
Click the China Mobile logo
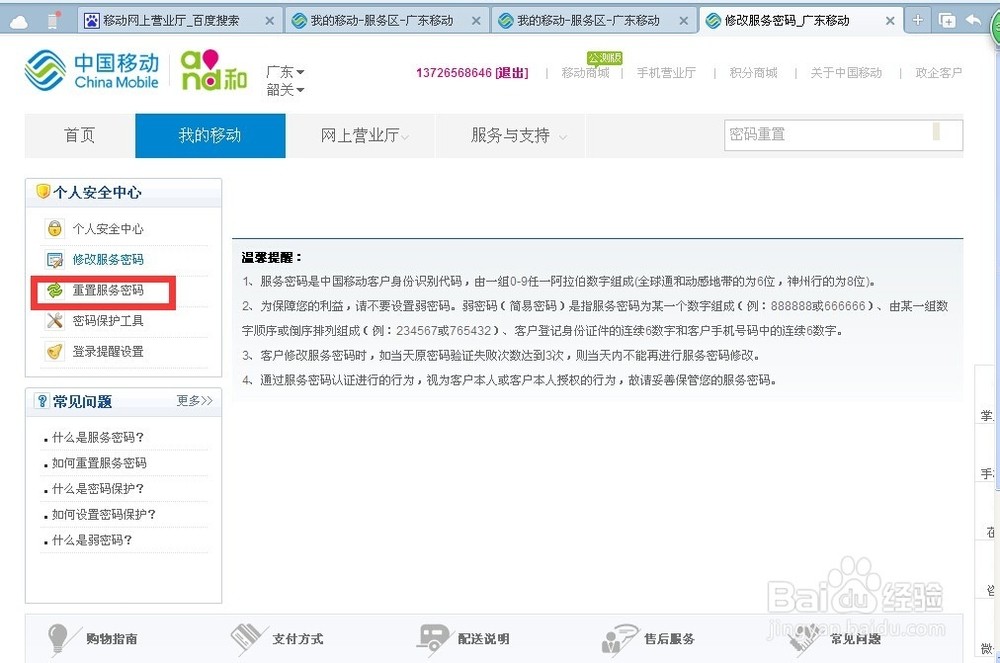92,70
